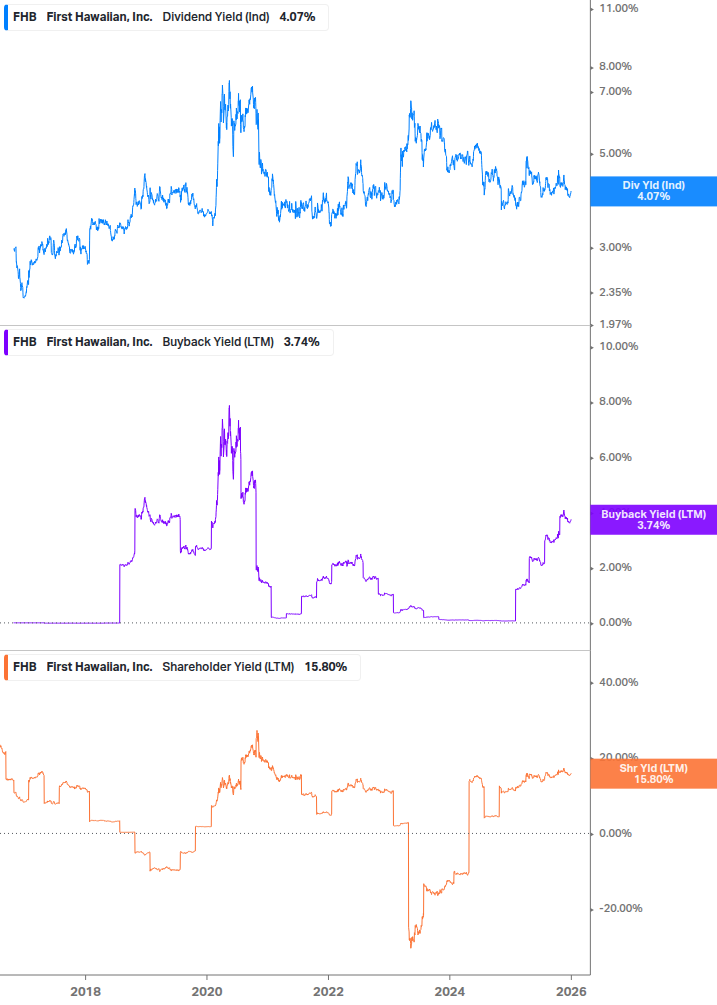Click the 0.00% axis label in buyback chart
Viewport: 717px width, 1005px height.
tap(615, 622)
